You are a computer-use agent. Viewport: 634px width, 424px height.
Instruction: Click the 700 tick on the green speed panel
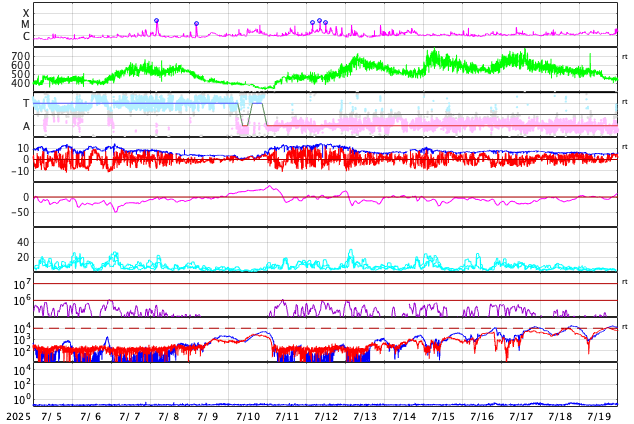pyautogui.click(x=21, y=56)
